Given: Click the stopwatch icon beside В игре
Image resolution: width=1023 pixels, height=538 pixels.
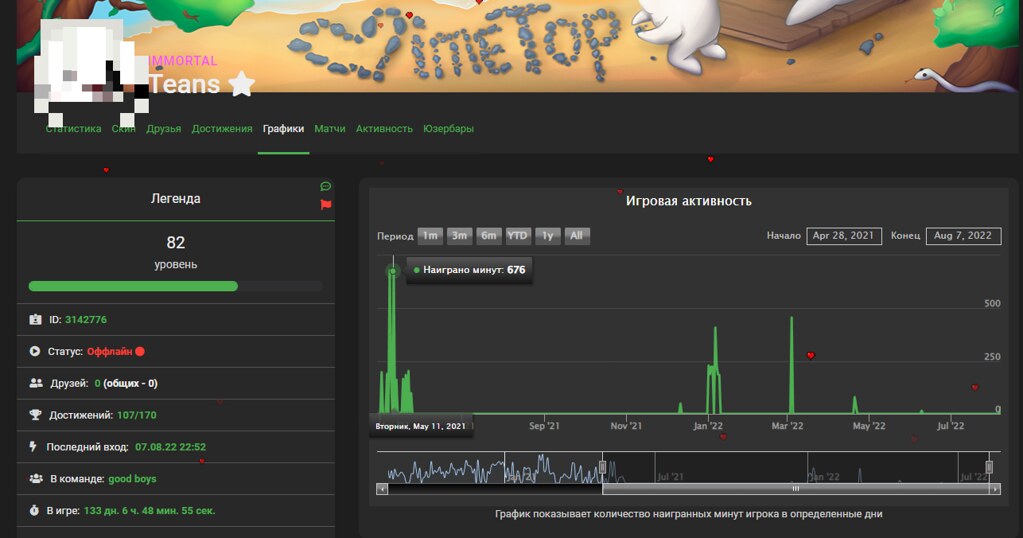Looking at the screenshot, I should tap(36, 510).
